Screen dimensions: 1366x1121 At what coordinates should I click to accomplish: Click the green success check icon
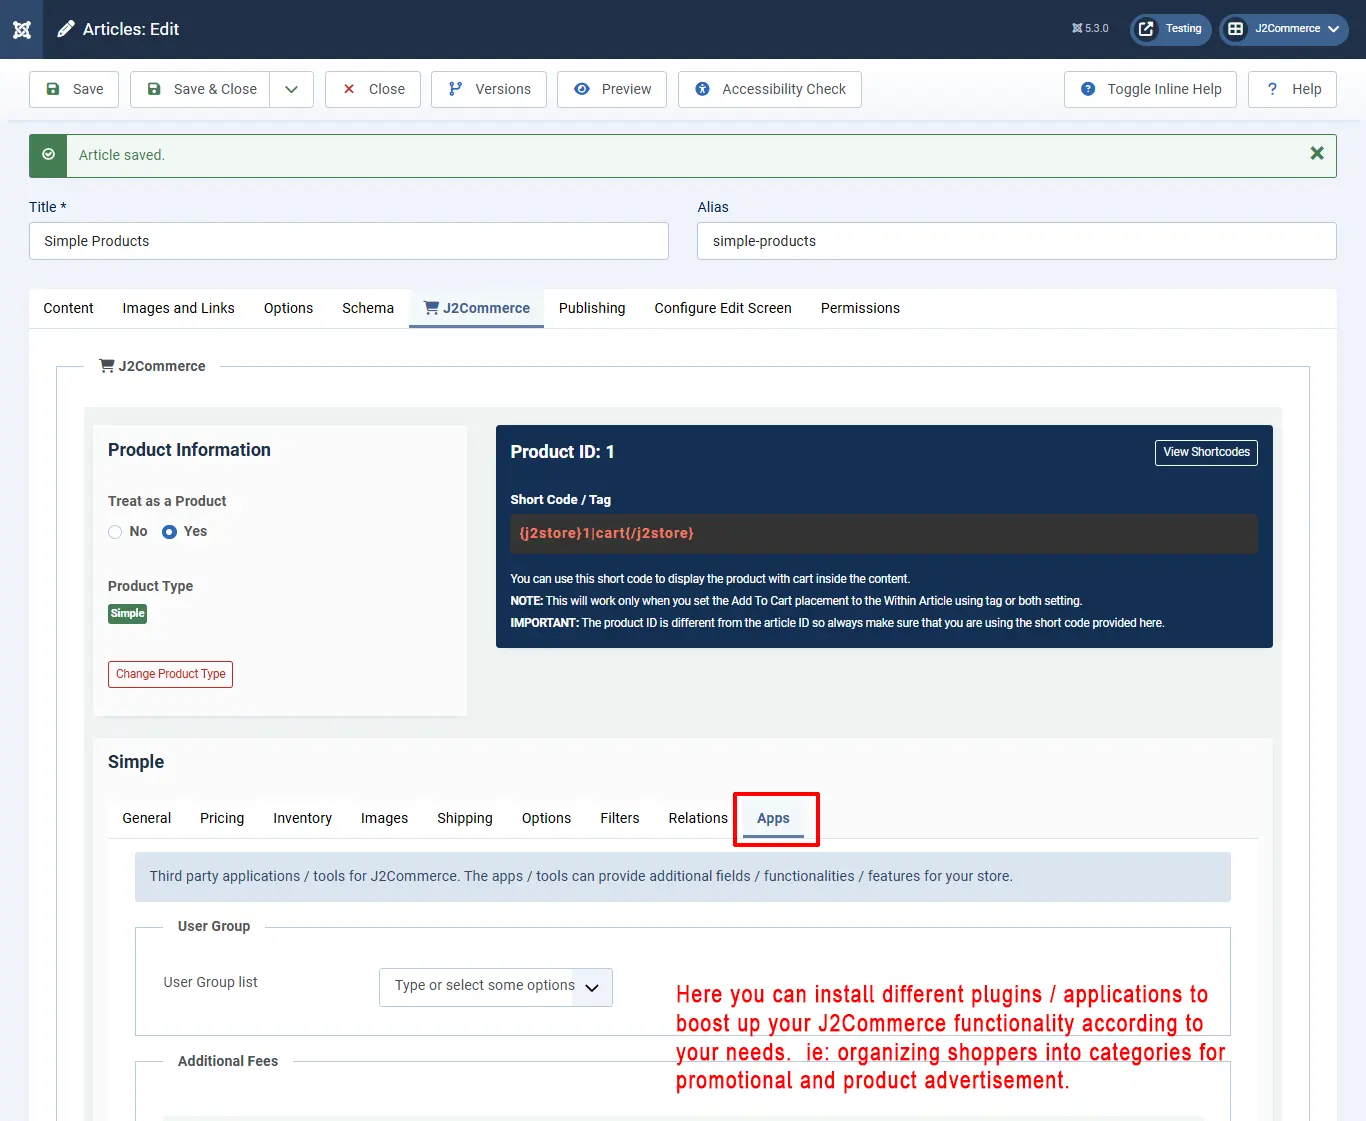point(48,155)
